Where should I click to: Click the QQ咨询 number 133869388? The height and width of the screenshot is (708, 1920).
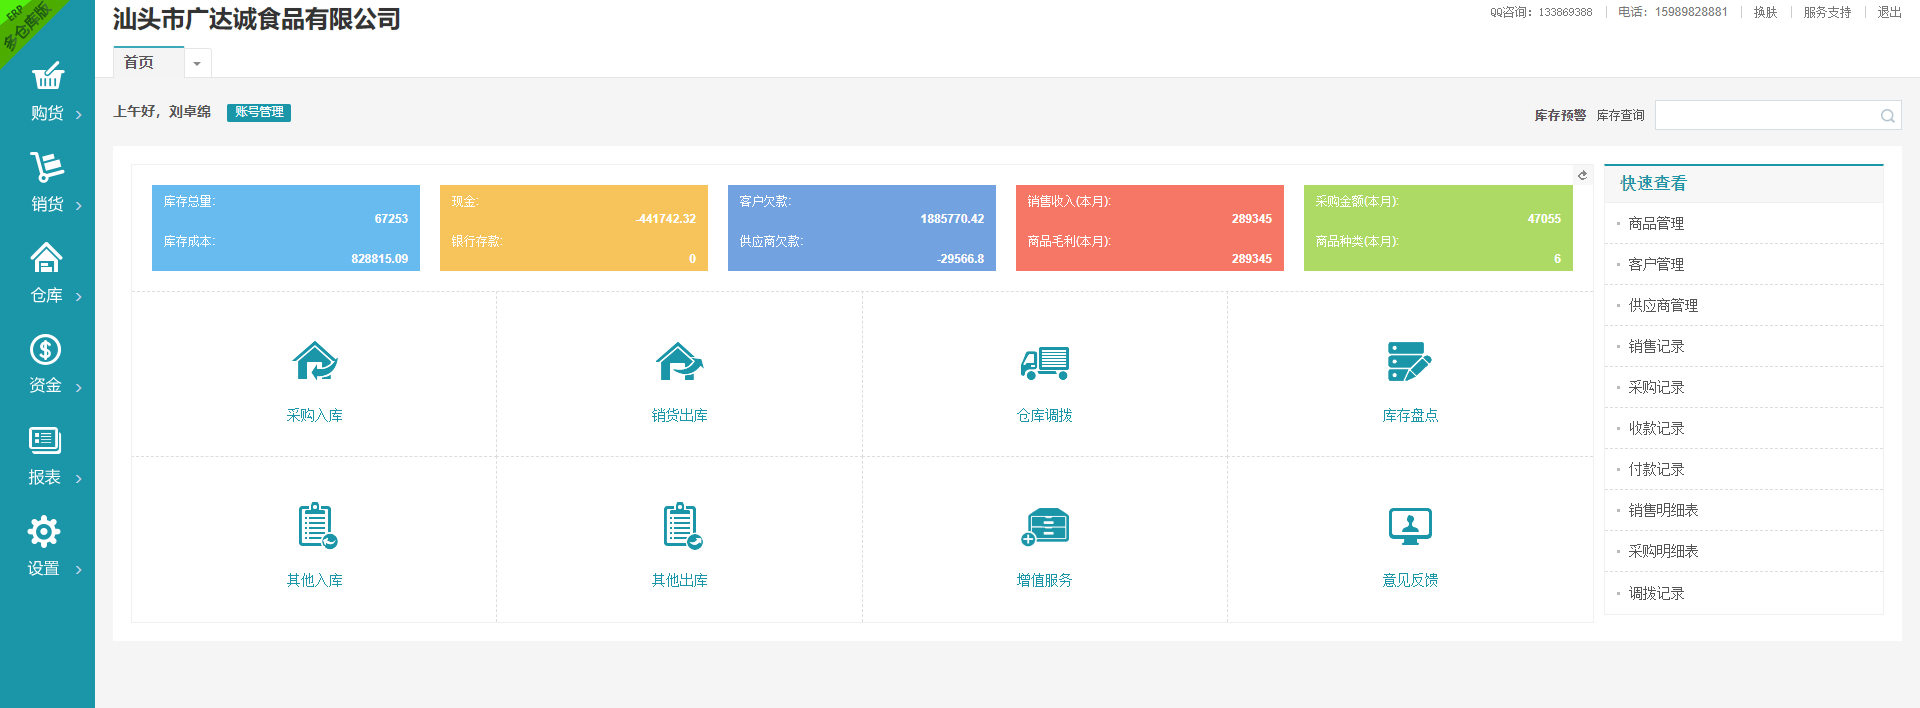1565,12
